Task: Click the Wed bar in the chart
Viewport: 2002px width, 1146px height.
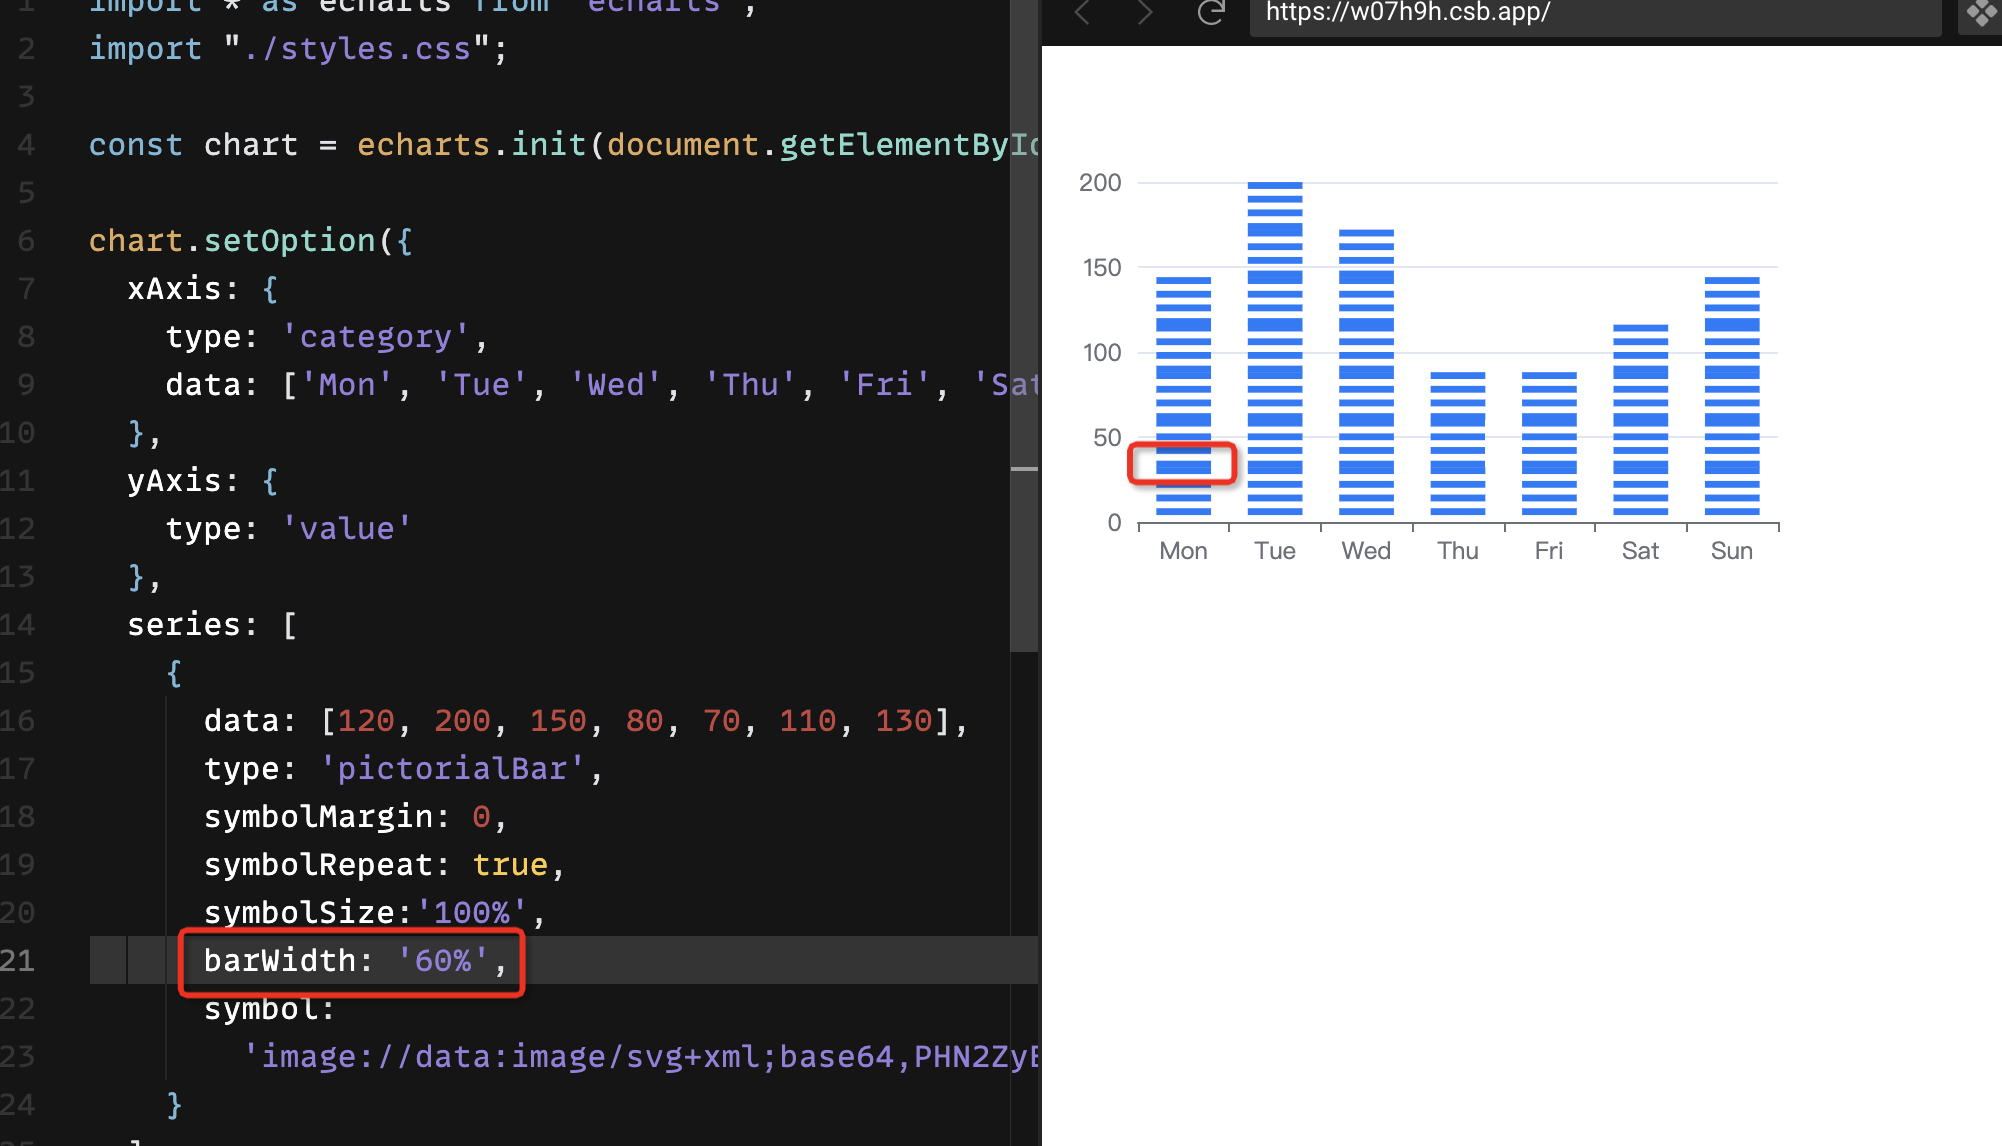Action: (x=1366, y=373)
